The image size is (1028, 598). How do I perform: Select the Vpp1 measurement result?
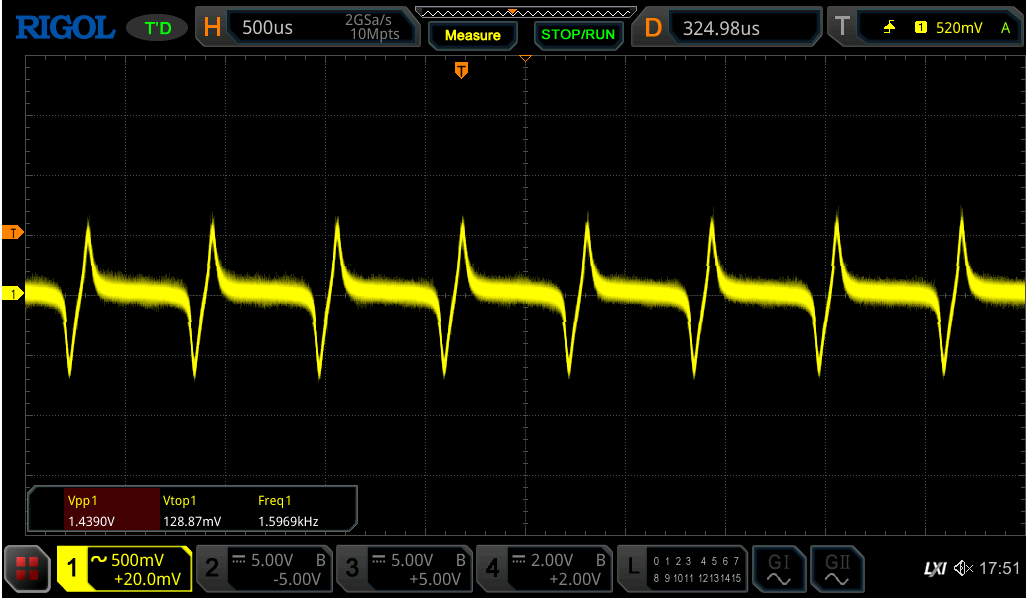tap(97, 511)
